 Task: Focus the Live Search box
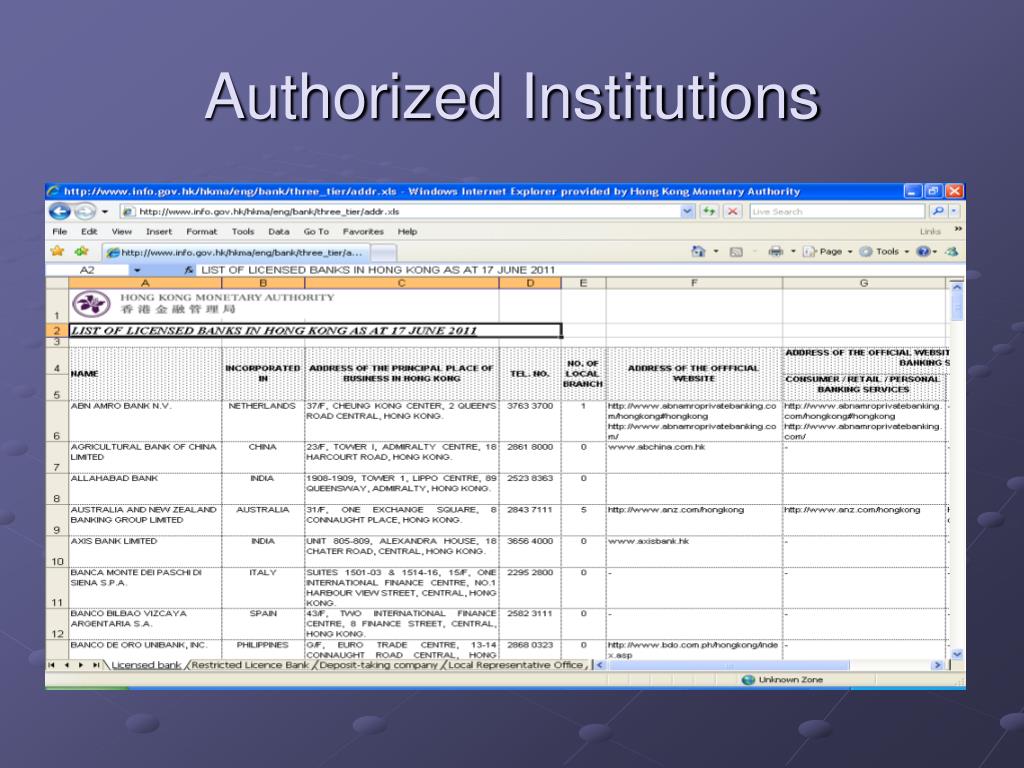(837, 212)
